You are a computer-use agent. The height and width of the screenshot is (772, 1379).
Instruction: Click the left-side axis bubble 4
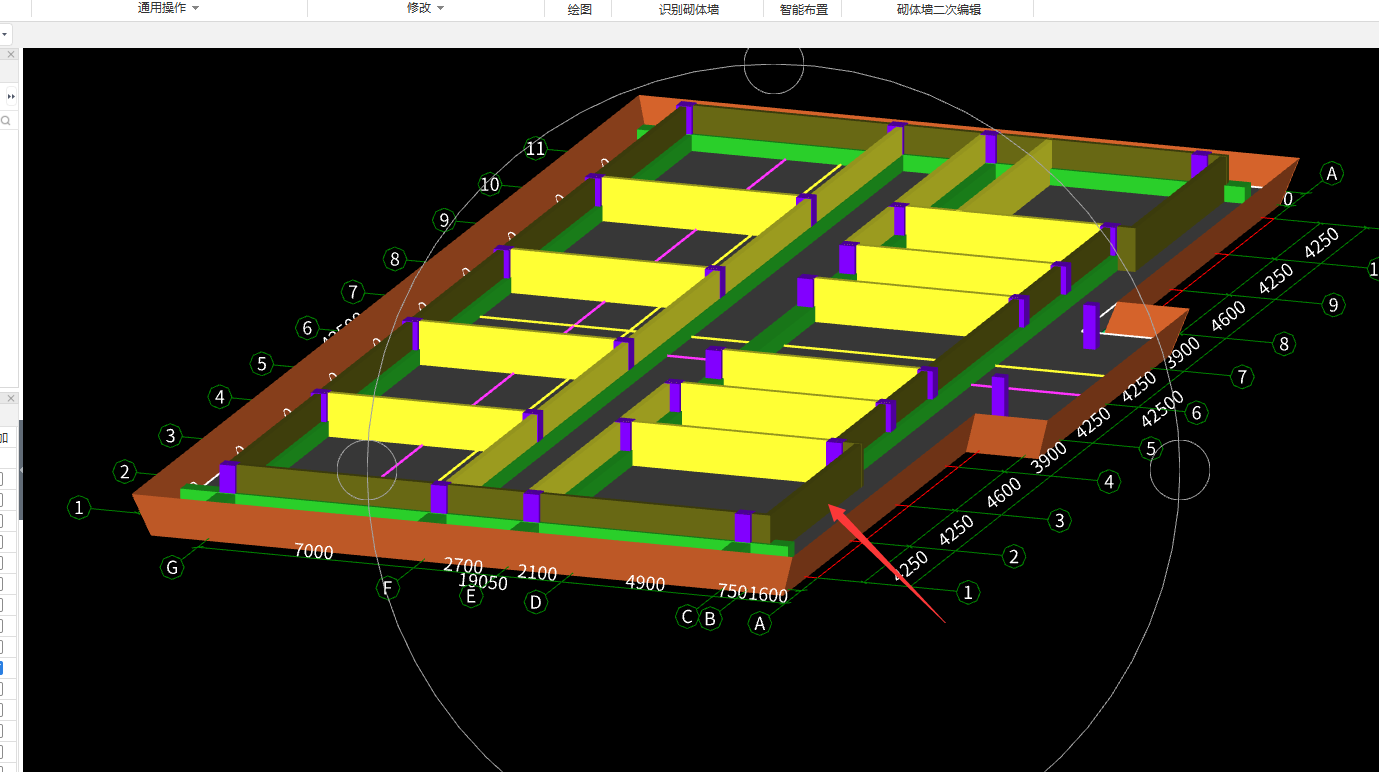tap(219, 397)
